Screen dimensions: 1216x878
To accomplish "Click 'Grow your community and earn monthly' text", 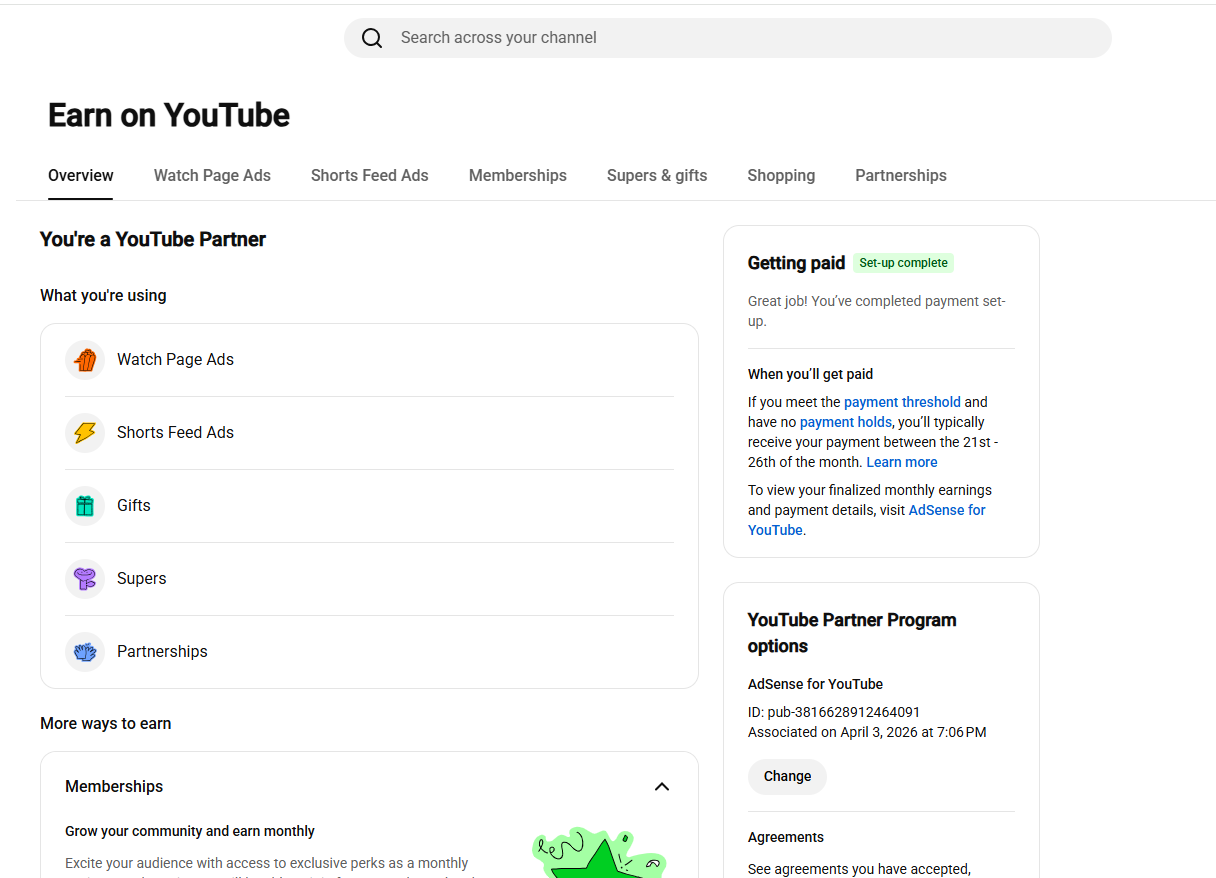I will click(190, 831).
